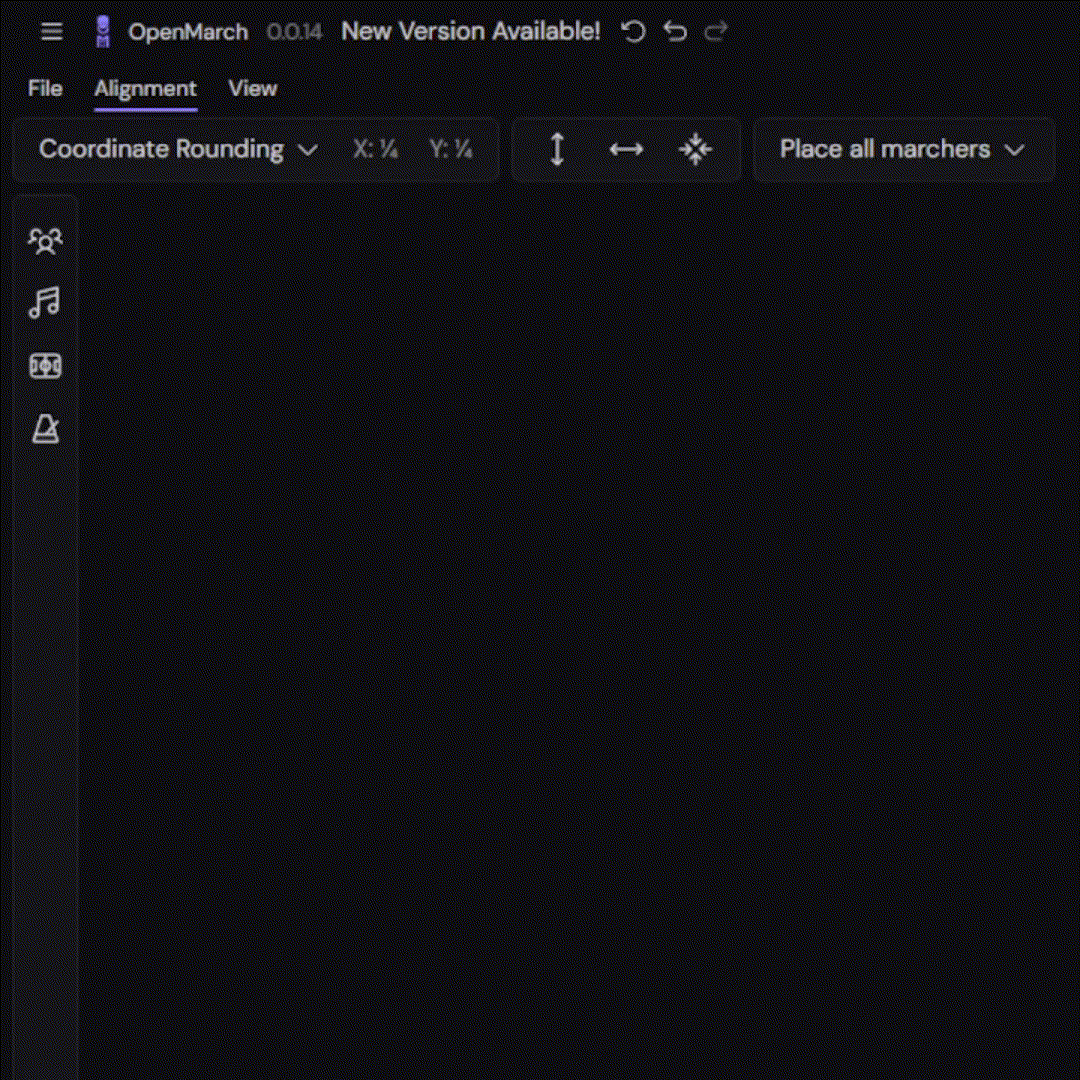1080x1080 pixels.
Task: Open the hamburger menu
Action: click(x=52, y=32)
